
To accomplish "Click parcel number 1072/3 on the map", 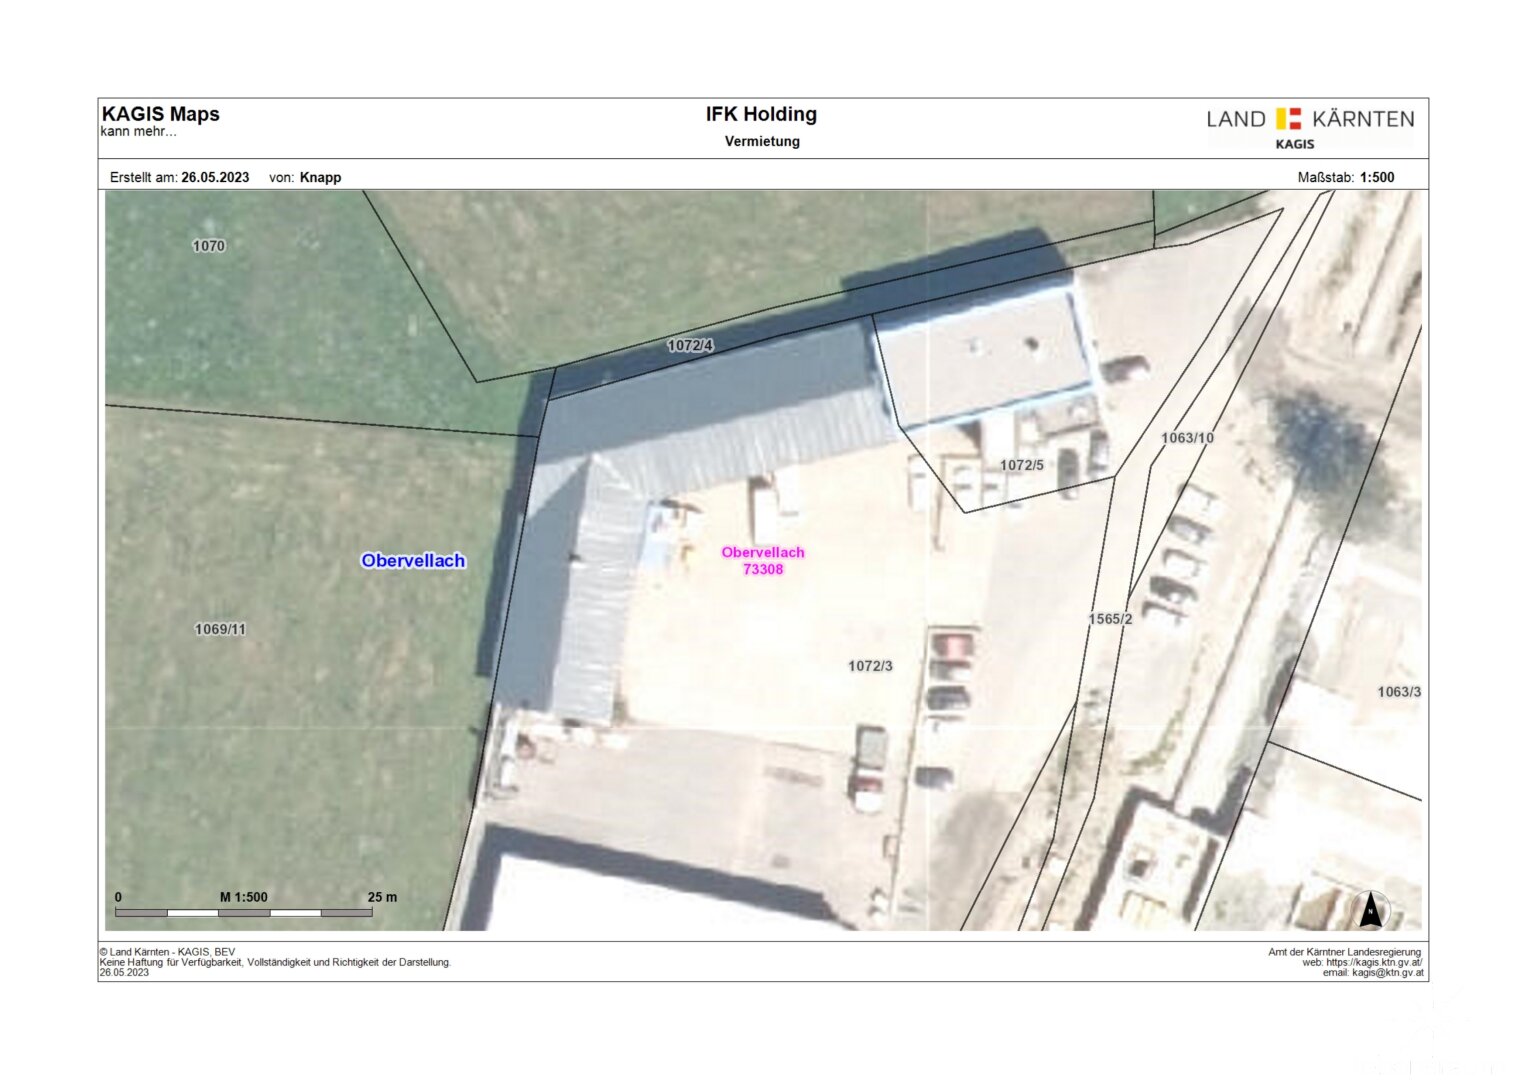I will 870,666.
